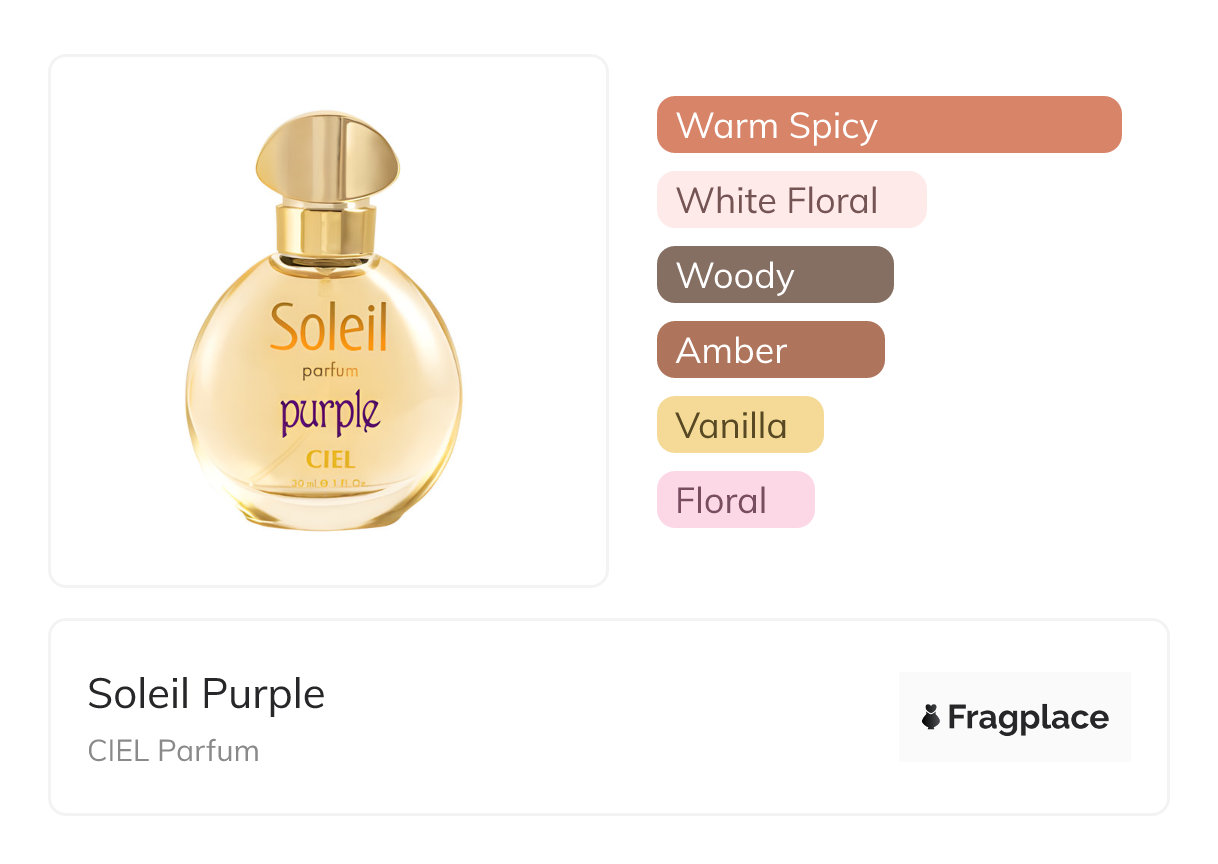Click the small parfum word on the bottle
Screen dimensions: 1218x864
click(330, 372)
